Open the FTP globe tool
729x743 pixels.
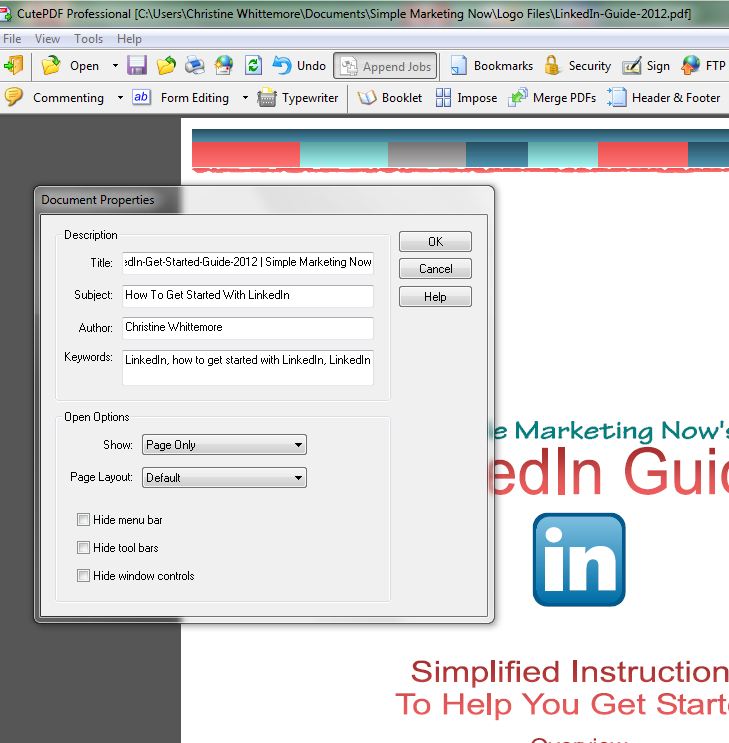coord(702,65)
